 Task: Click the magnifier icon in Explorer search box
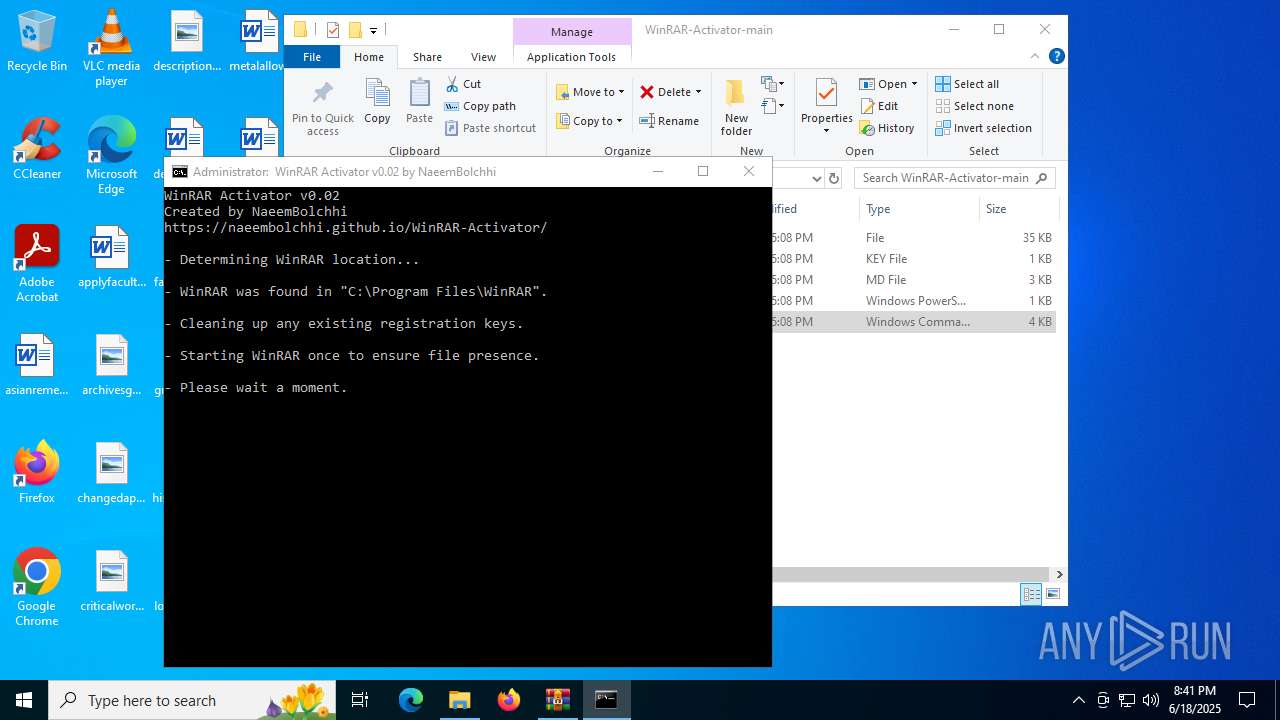(1041, 178)
